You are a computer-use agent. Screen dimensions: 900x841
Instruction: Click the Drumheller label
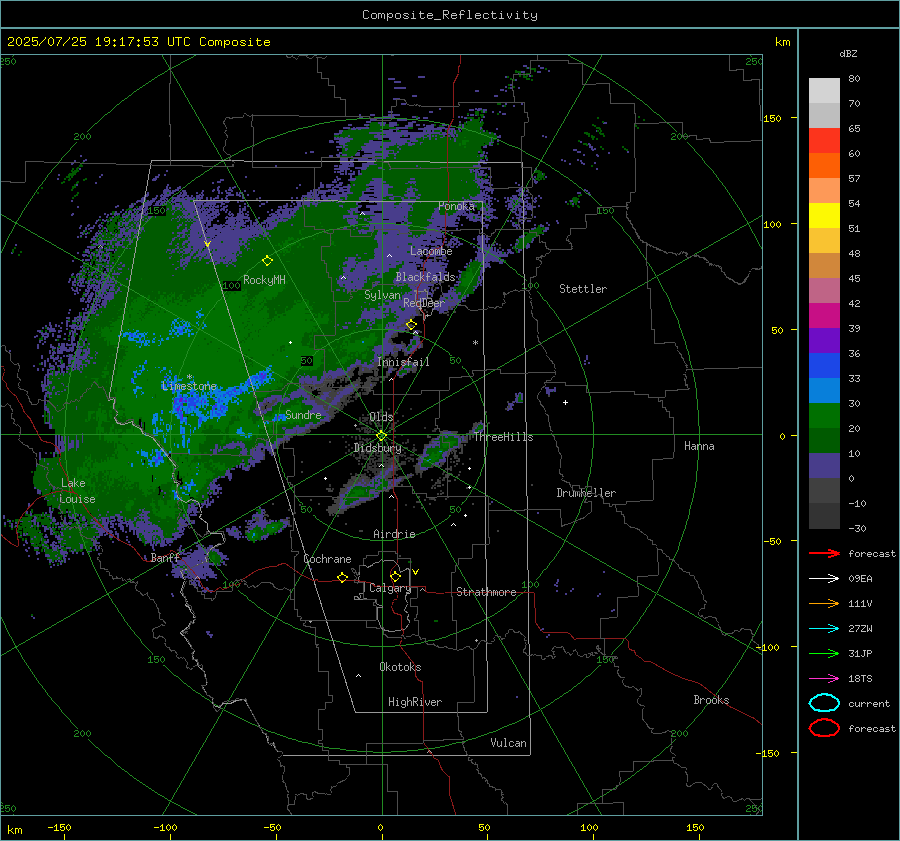(586, 493)
